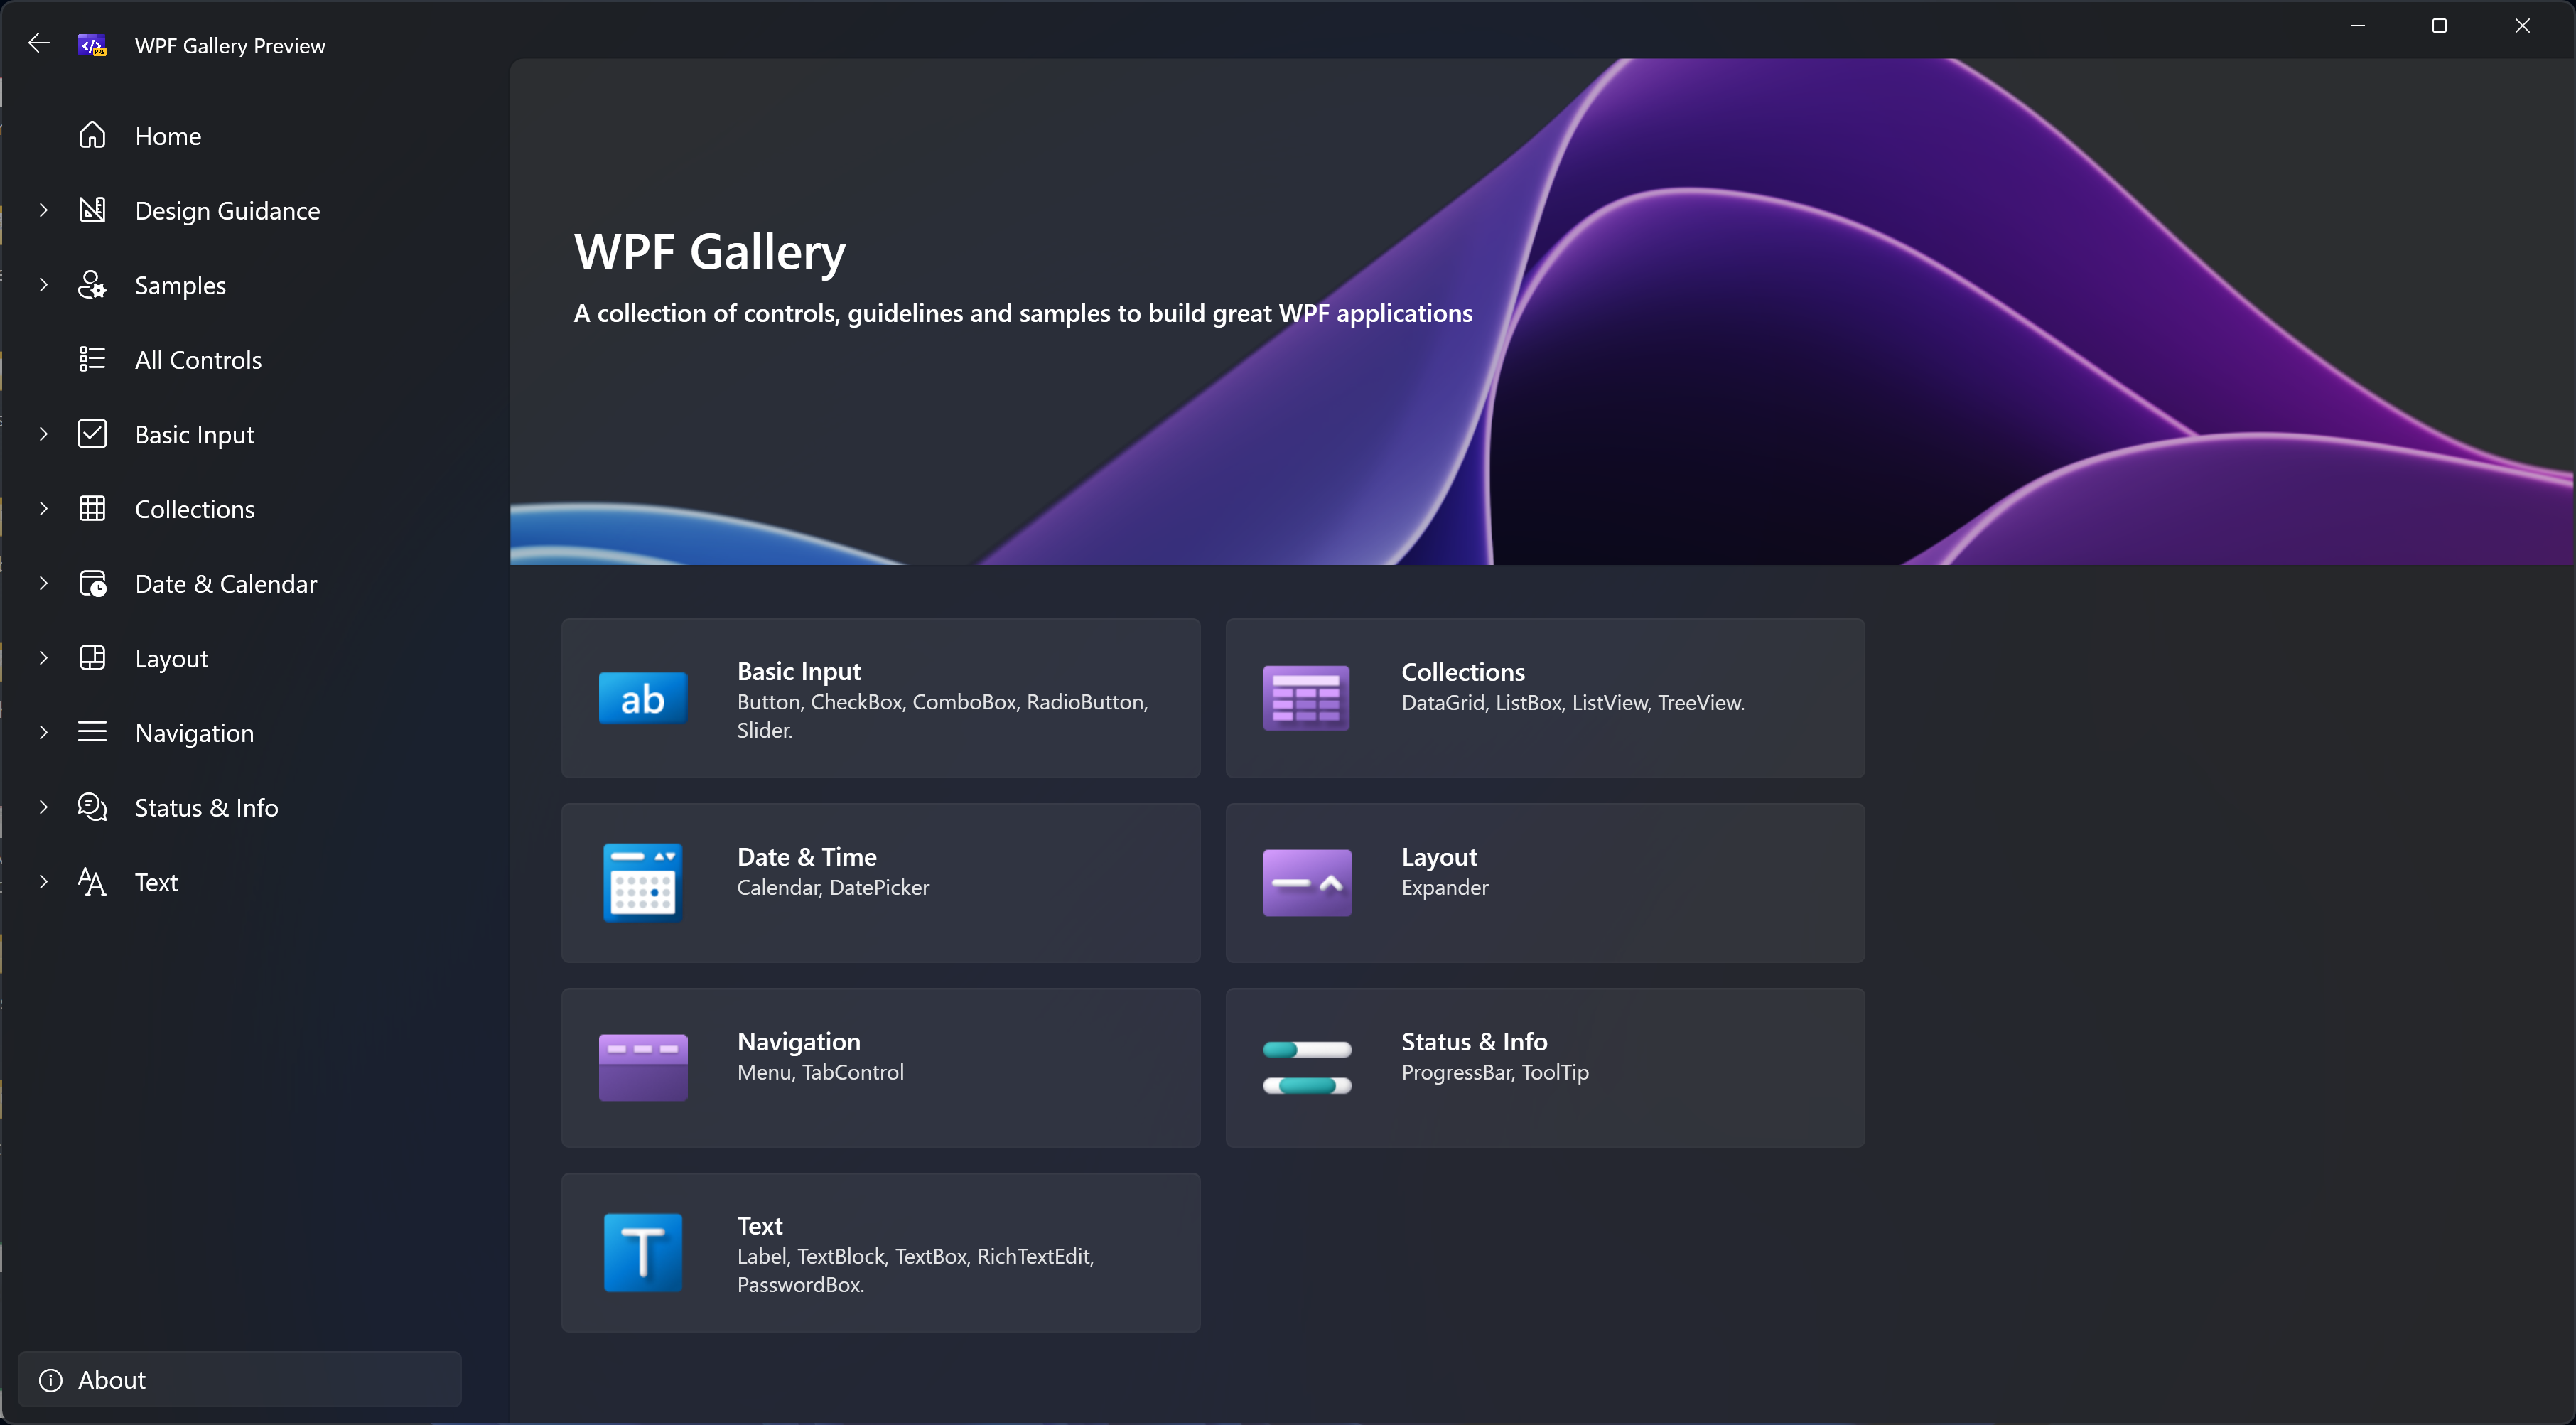This screenshot has height=1425, width=2576.
Task: Click the Text font-size icon in sidebar
Action: 92,882
